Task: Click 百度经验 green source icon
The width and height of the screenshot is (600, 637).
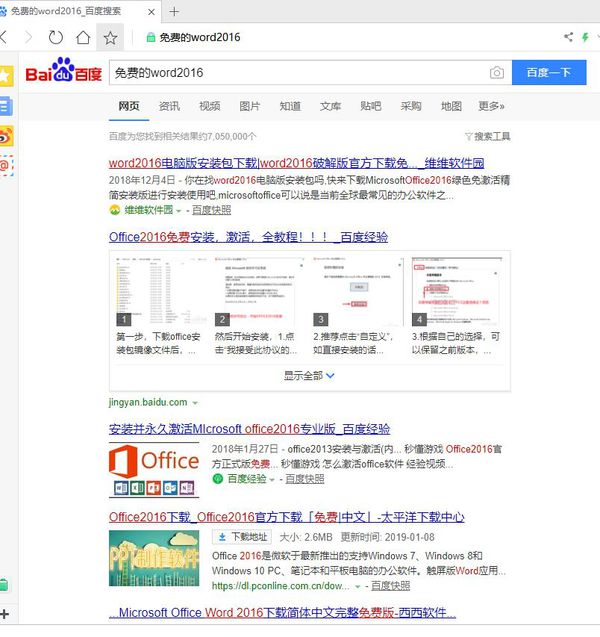Action: 218,479
